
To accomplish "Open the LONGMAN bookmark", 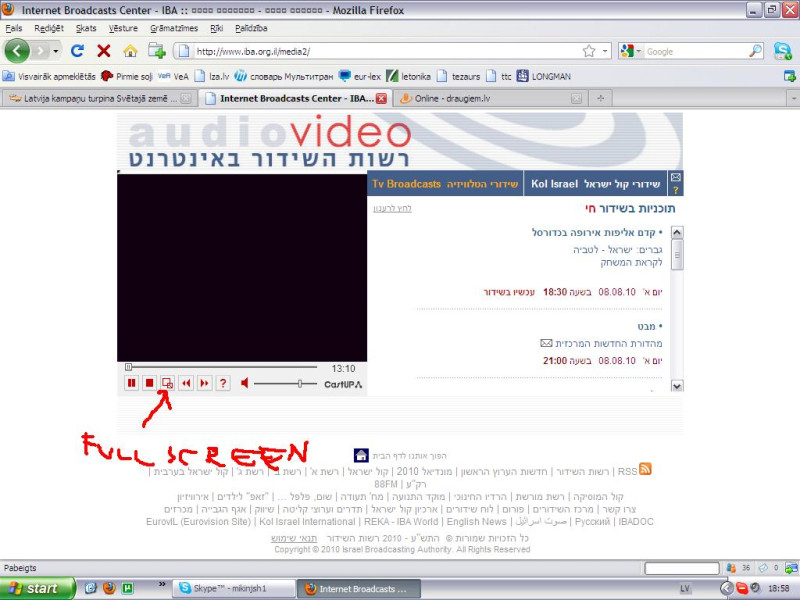I will coord(543,77).
